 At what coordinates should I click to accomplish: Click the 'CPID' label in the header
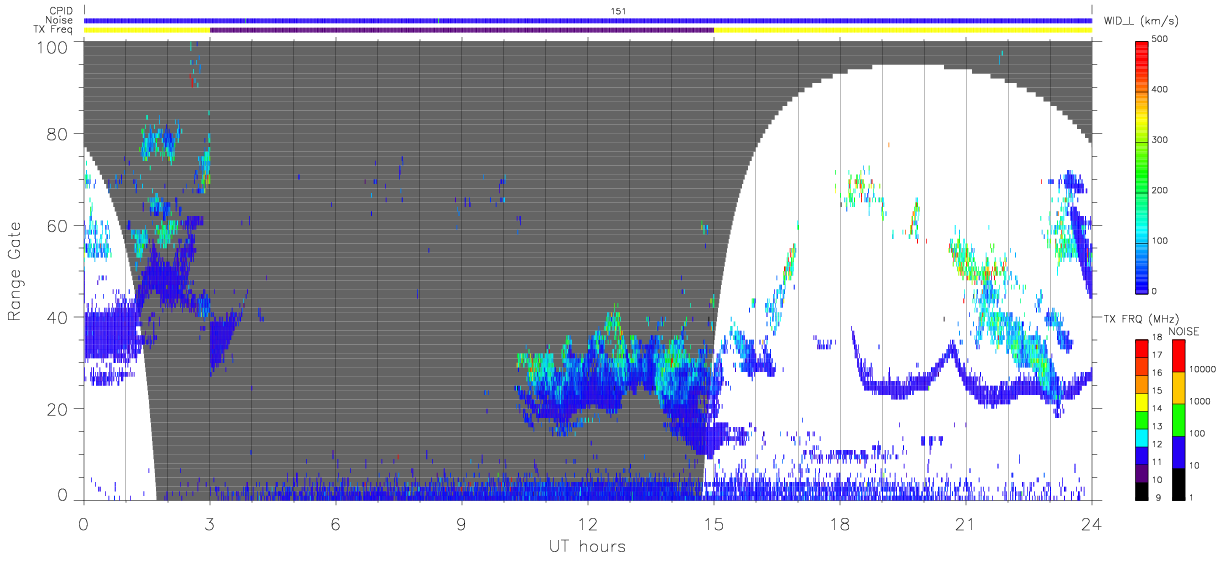pyautogui.click(x=61, y=11)
